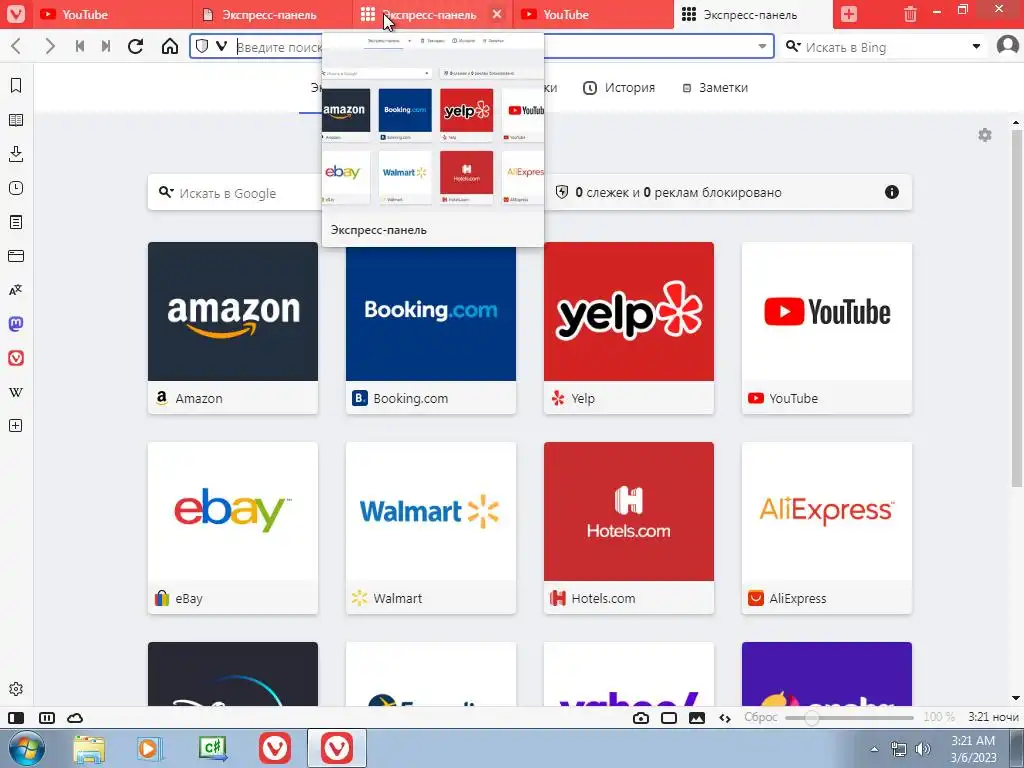Screen dimensions: 1024x768
Task: Go forward with the forward arrow
Action: [50, 46]
